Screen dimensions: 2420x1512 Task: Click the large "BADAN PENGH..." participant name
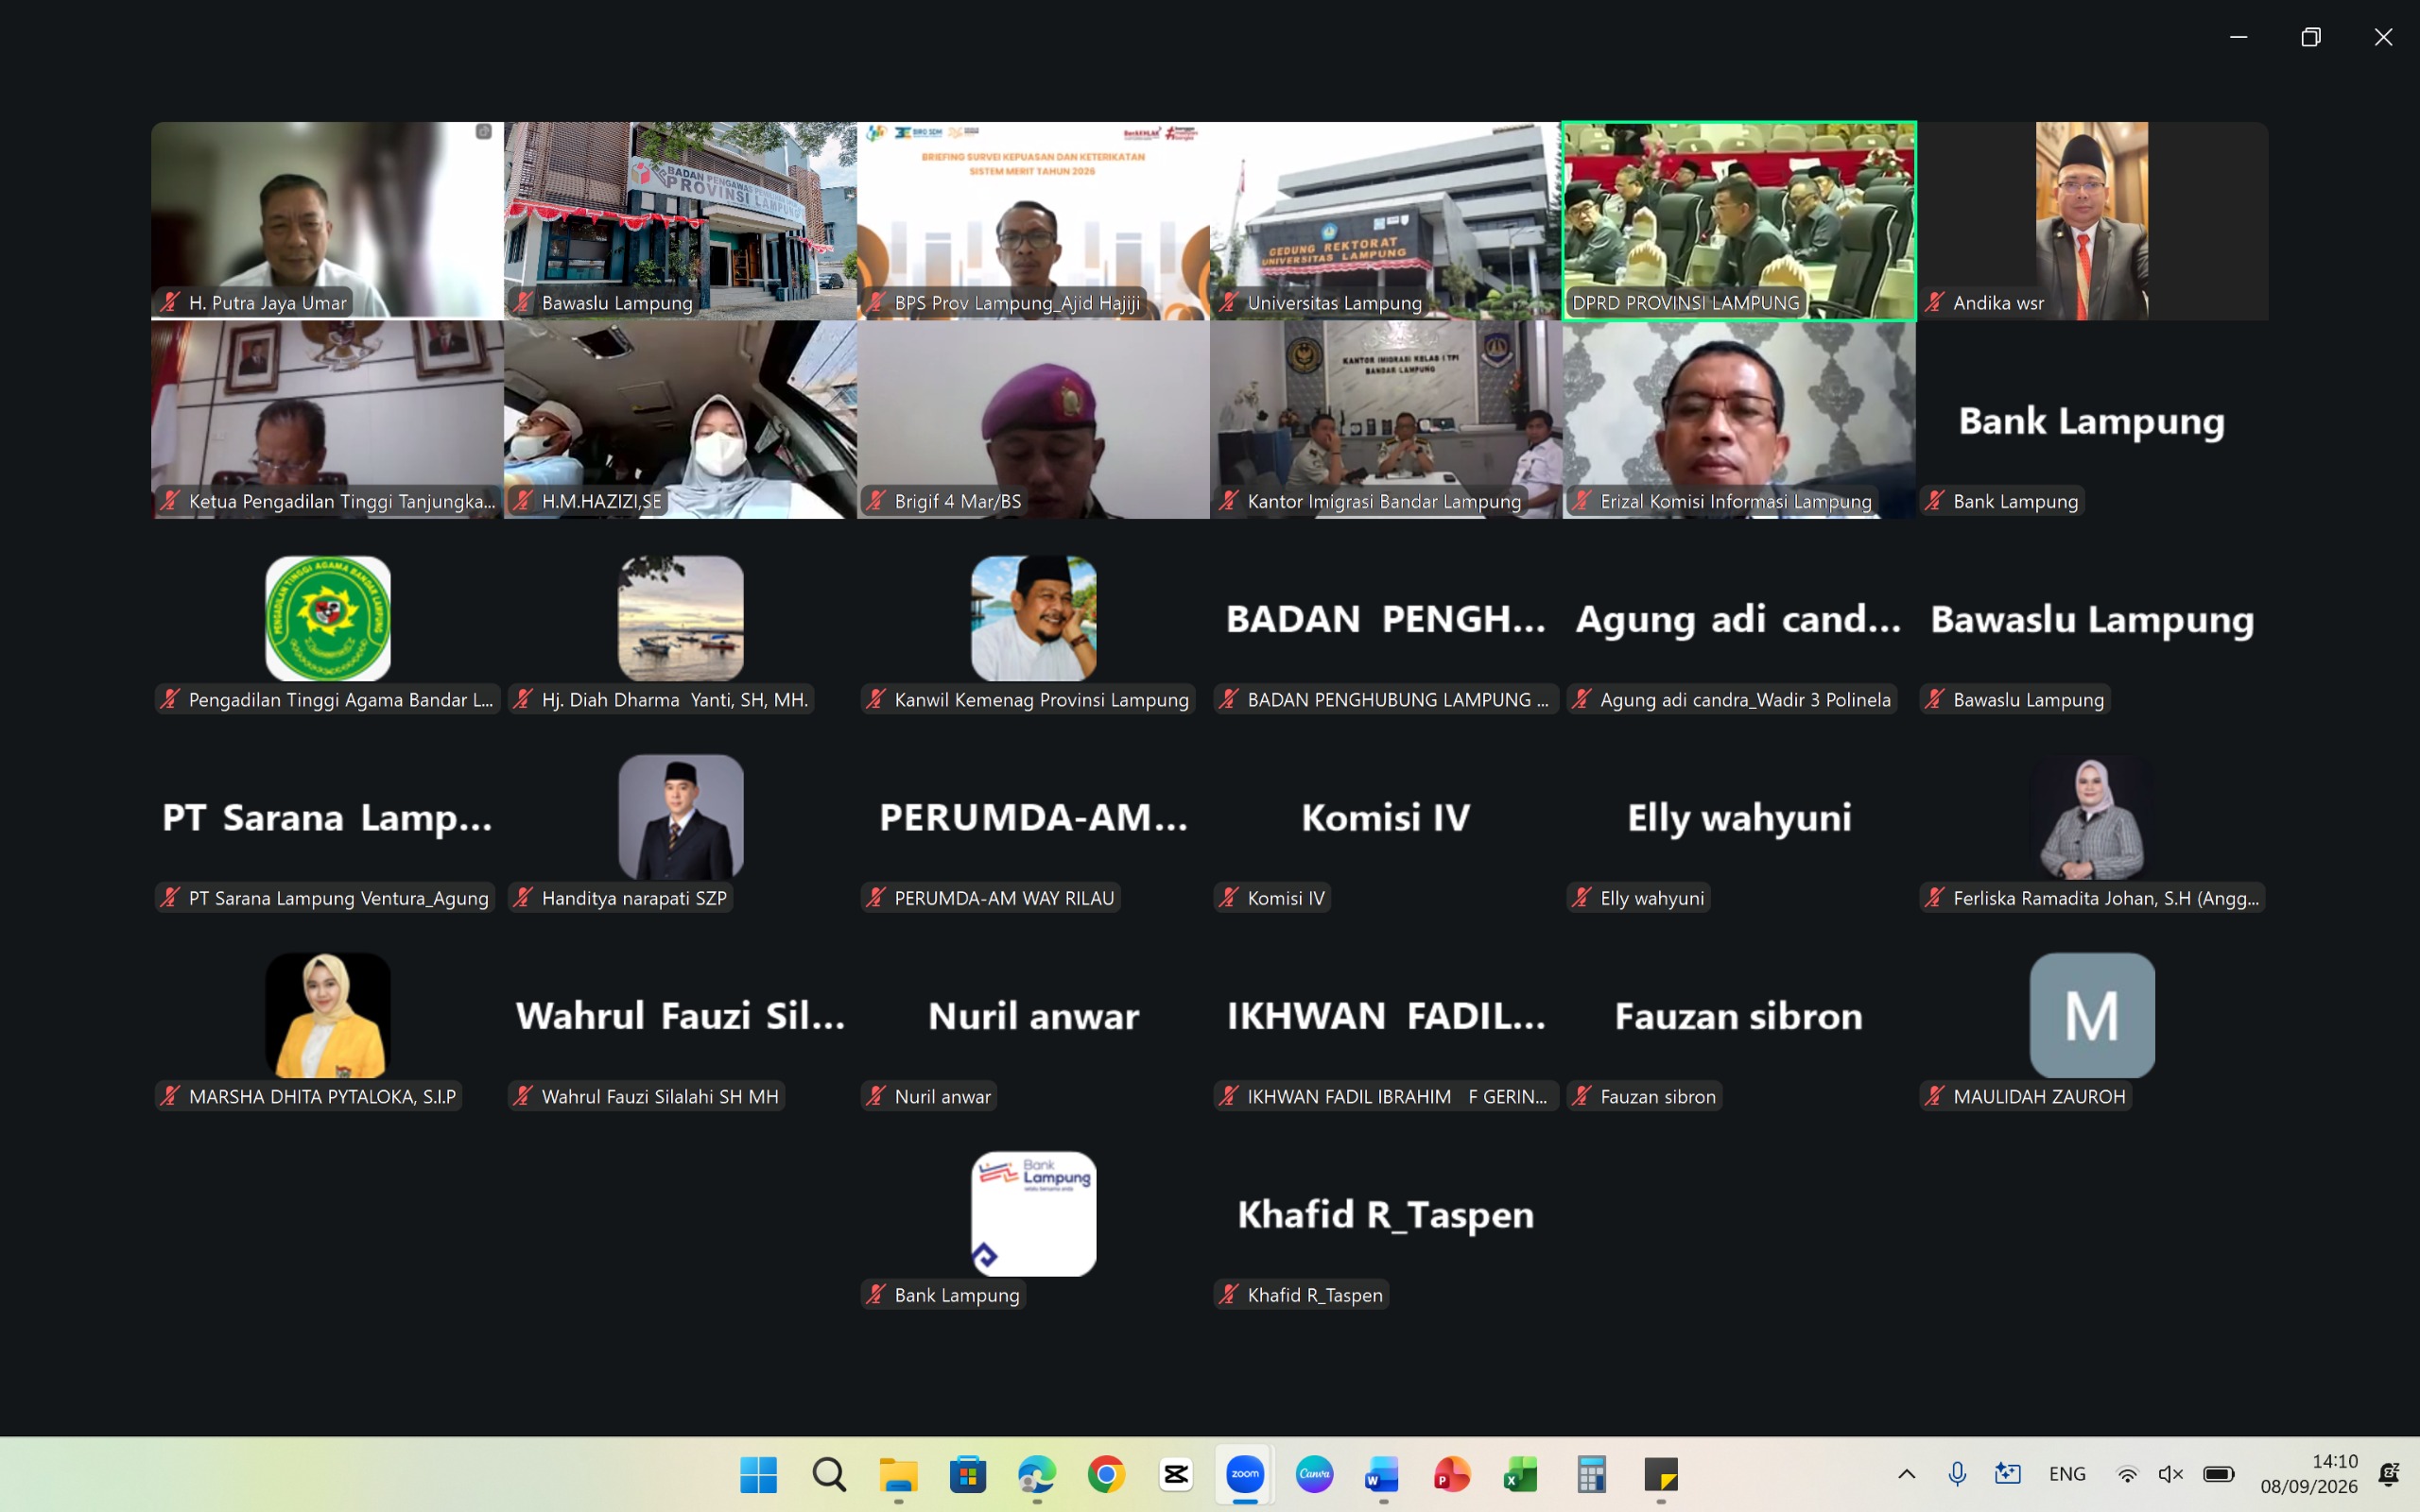pyautogui.click(x=1386, y=619)
